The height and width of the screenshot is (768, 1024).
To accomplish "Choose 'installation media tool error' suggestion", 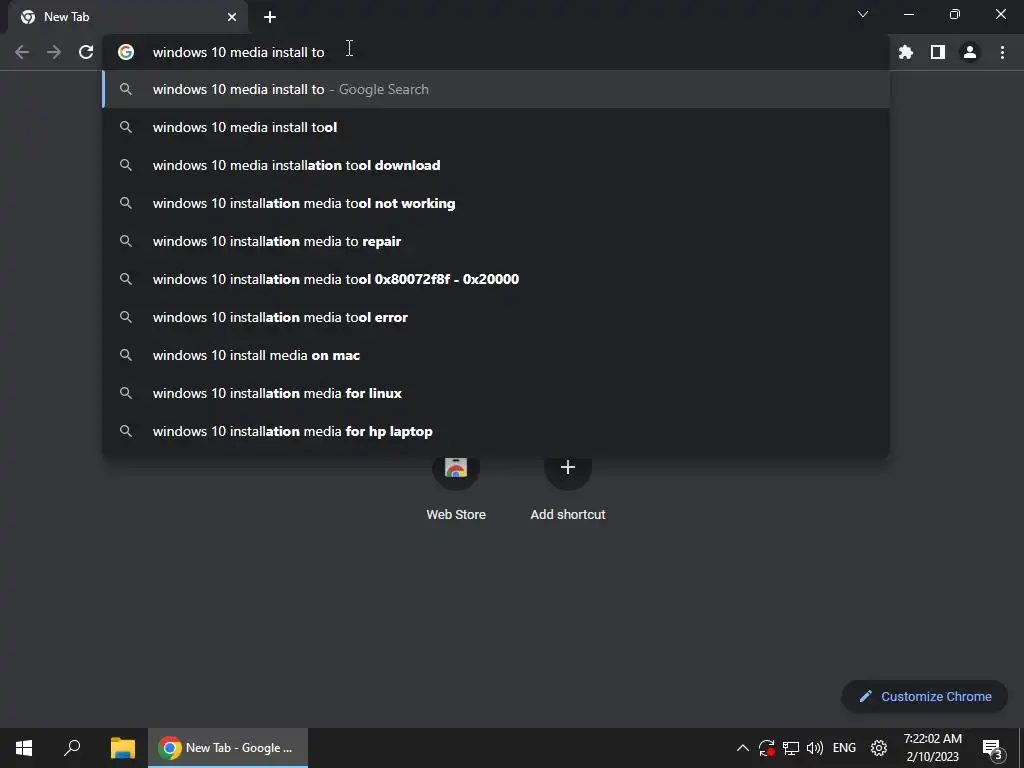I will click(496, 317).
